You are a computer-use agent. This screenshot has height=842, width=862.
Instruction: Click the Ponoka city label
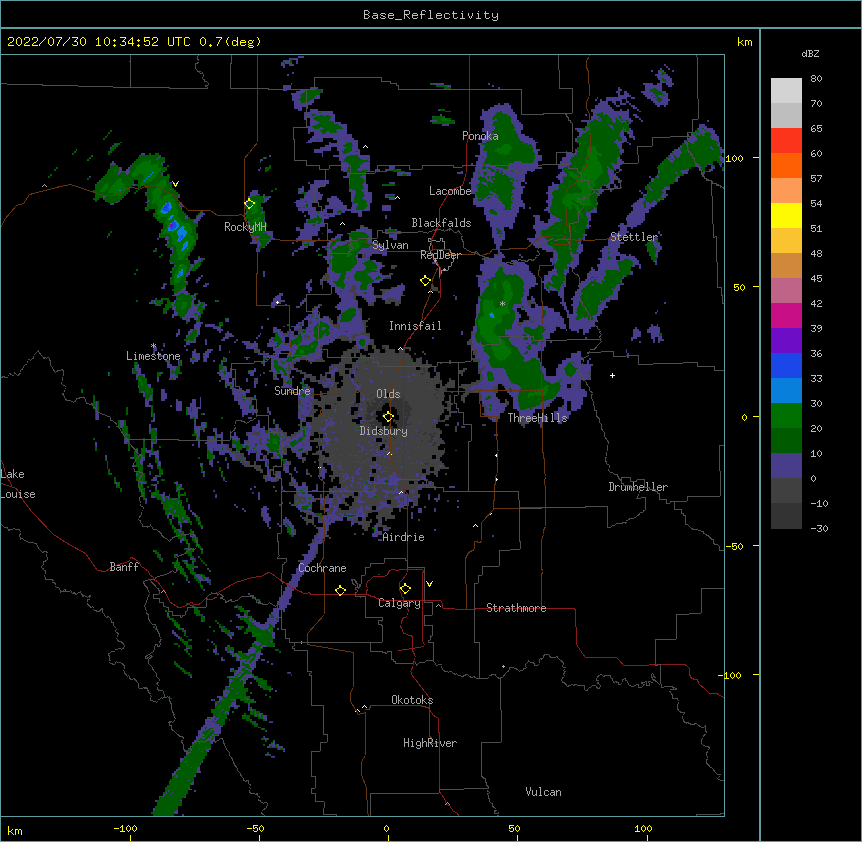480,136
